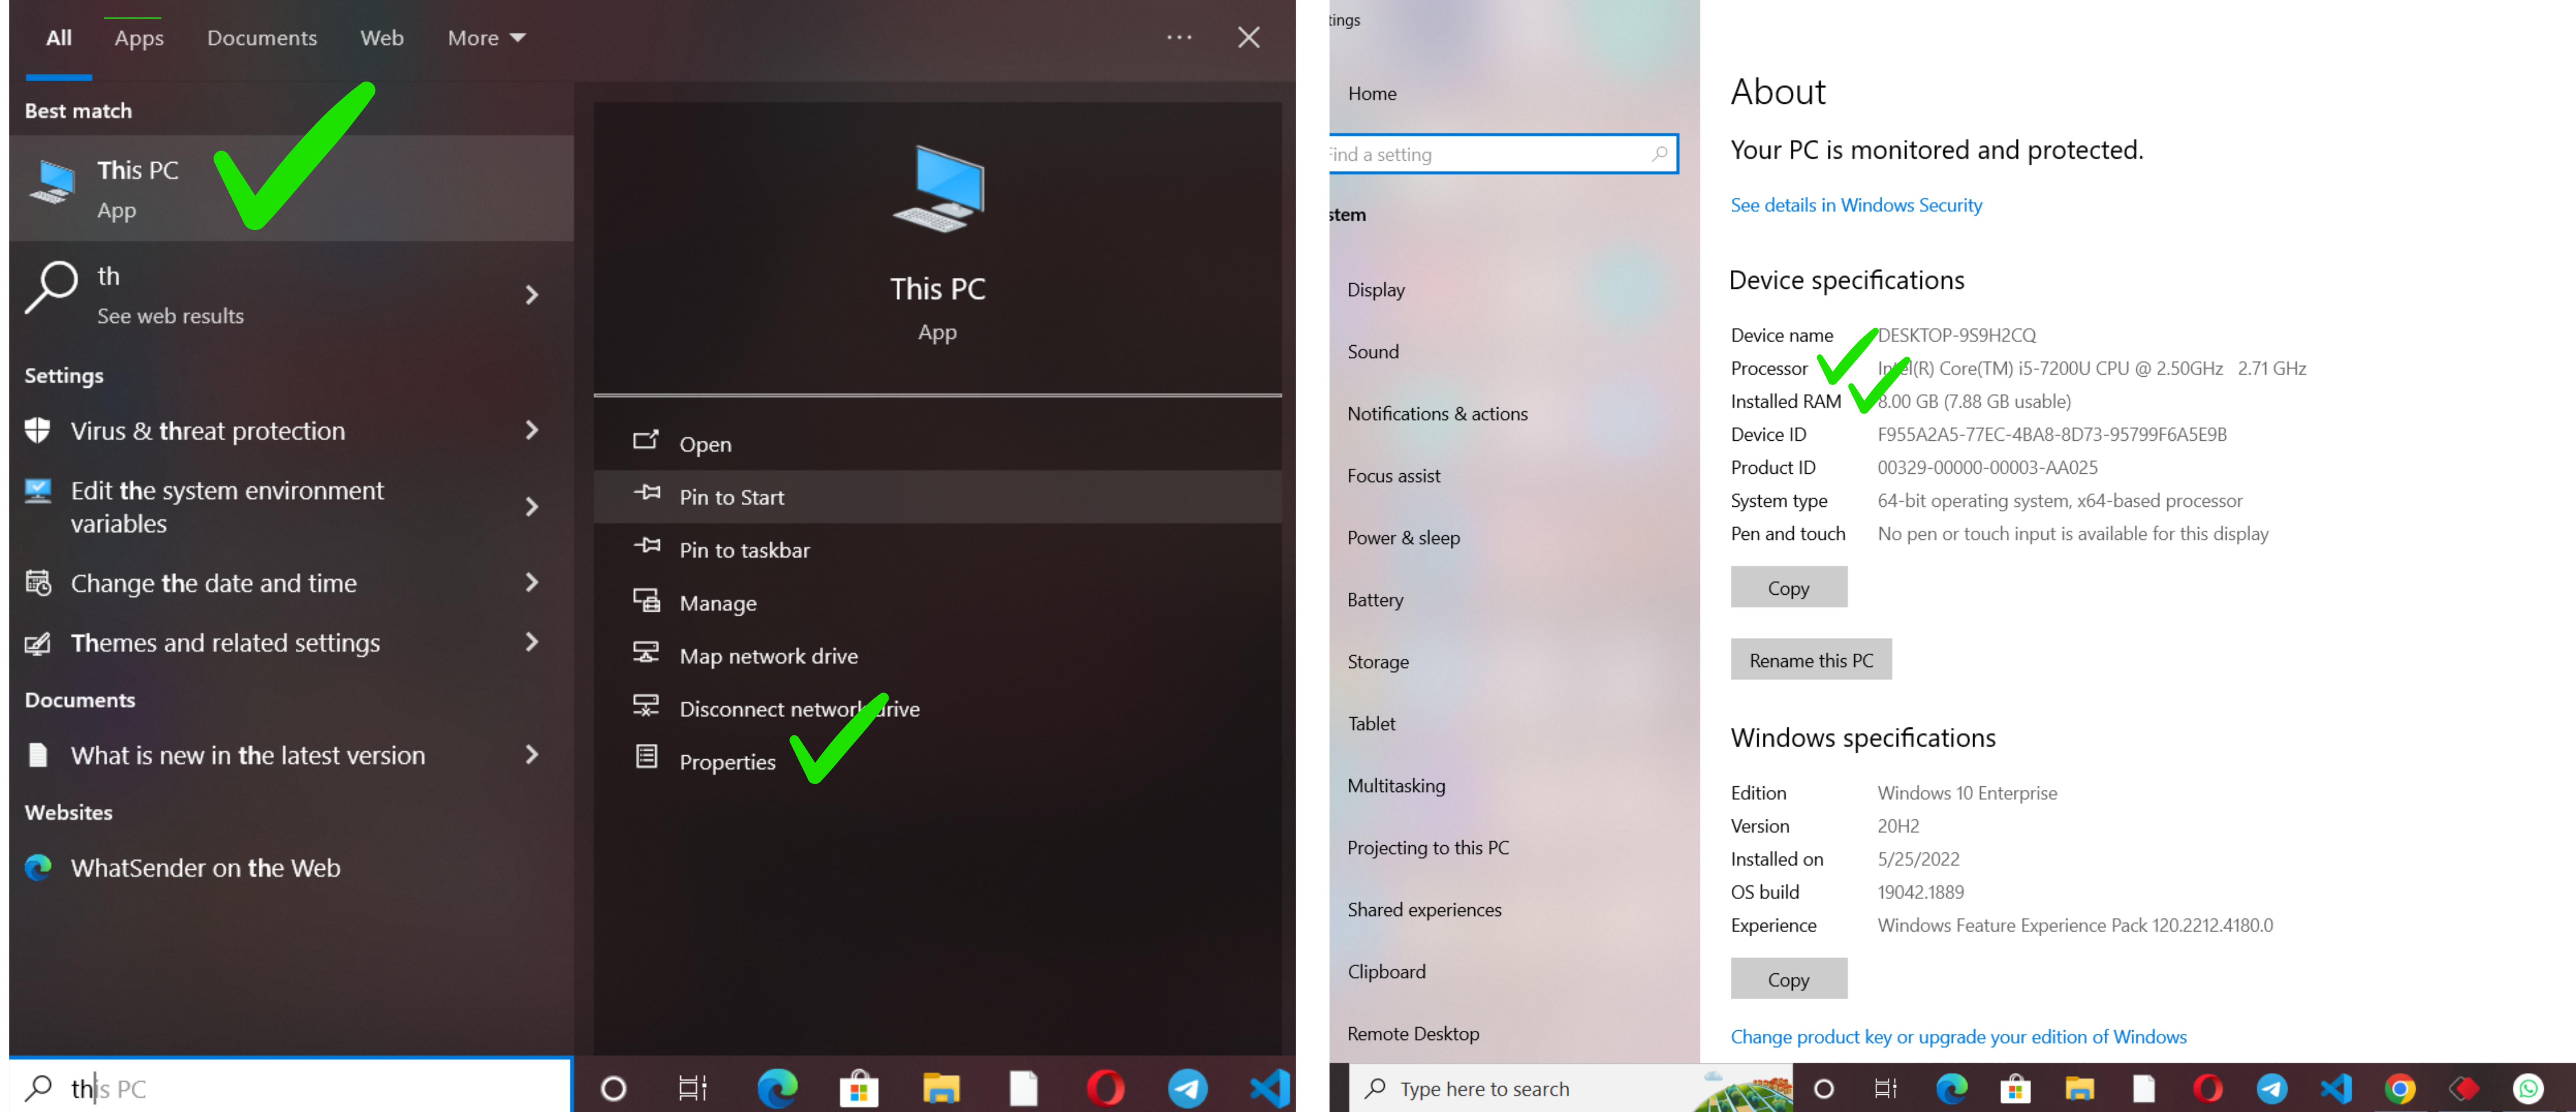Open Microsoft Store from left taskbar
2576x1112 pixels.
tap(859, 1088)
